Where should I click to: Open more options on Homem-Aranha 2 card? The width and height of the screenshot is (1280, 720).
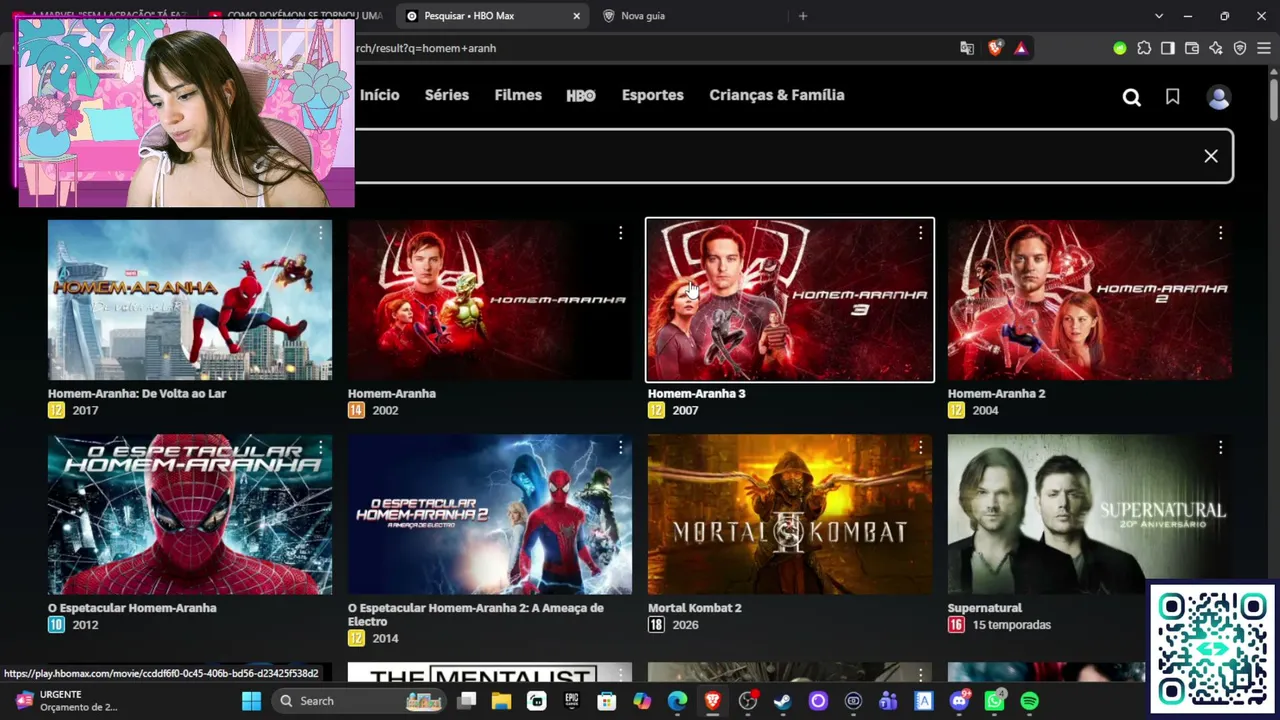1220,233
